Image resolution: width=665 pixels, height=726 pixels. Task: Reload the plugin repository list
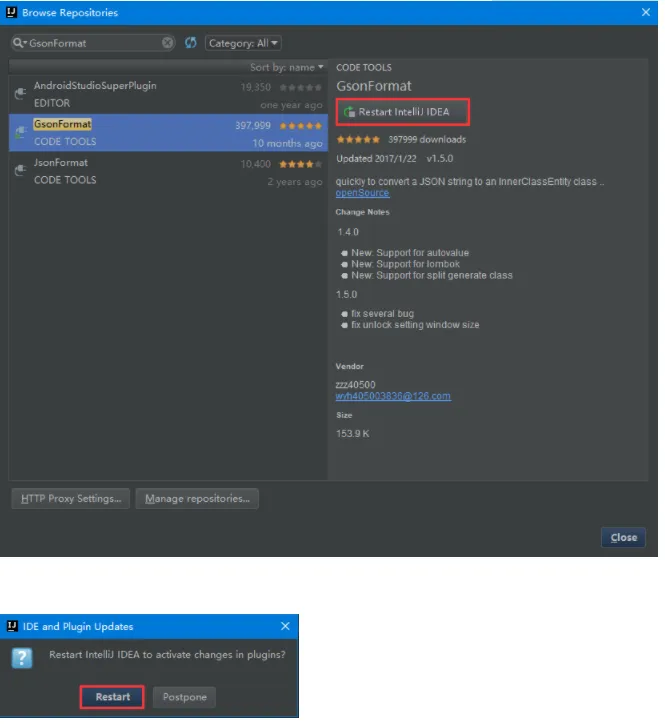(190, 43)
